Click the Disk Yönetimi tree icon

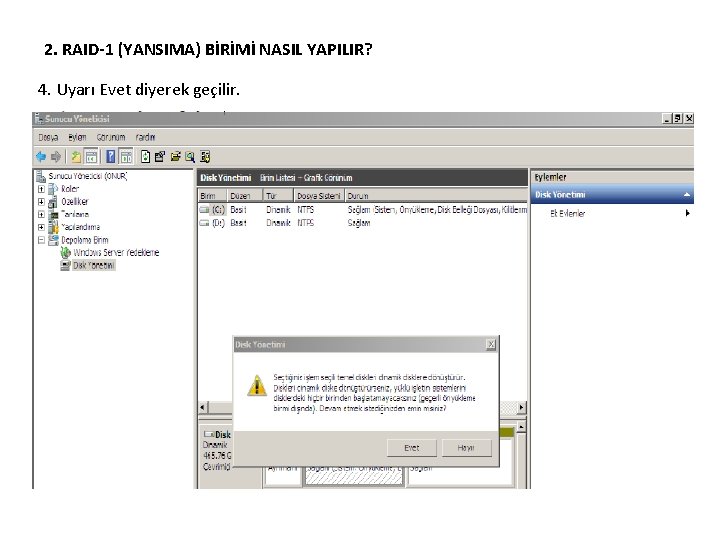pos(66,265)
